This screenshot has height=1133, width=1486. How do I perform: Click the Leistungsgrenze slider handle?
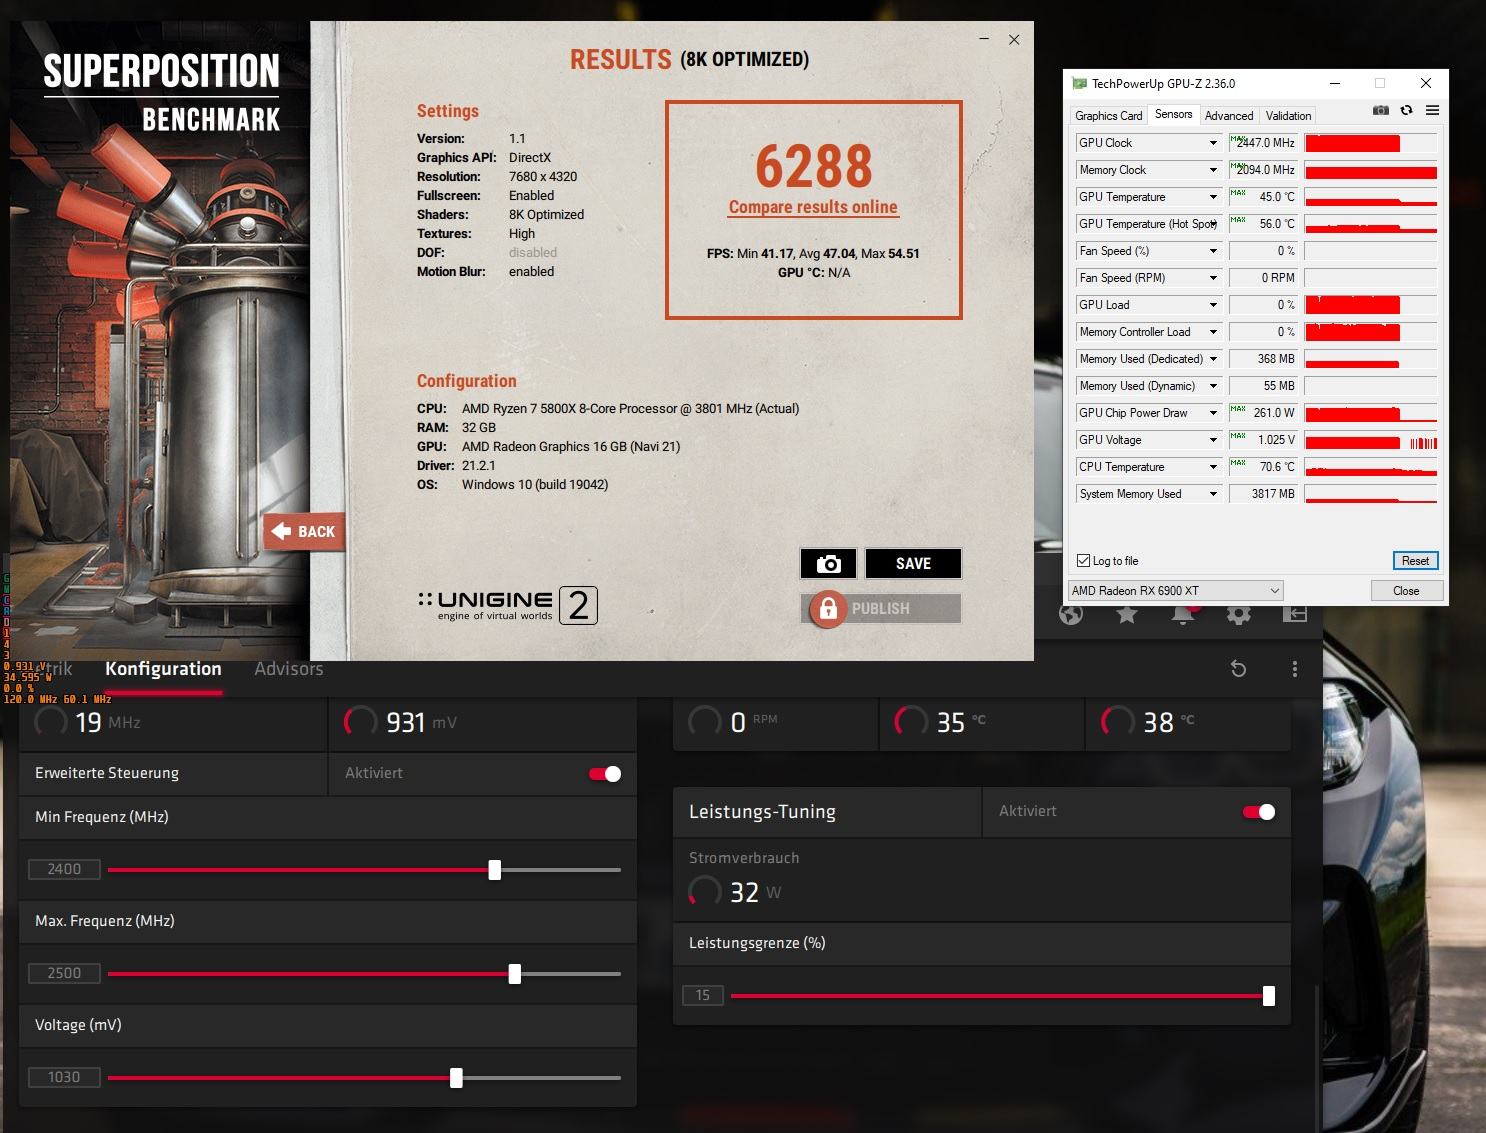coord(1269,996)
